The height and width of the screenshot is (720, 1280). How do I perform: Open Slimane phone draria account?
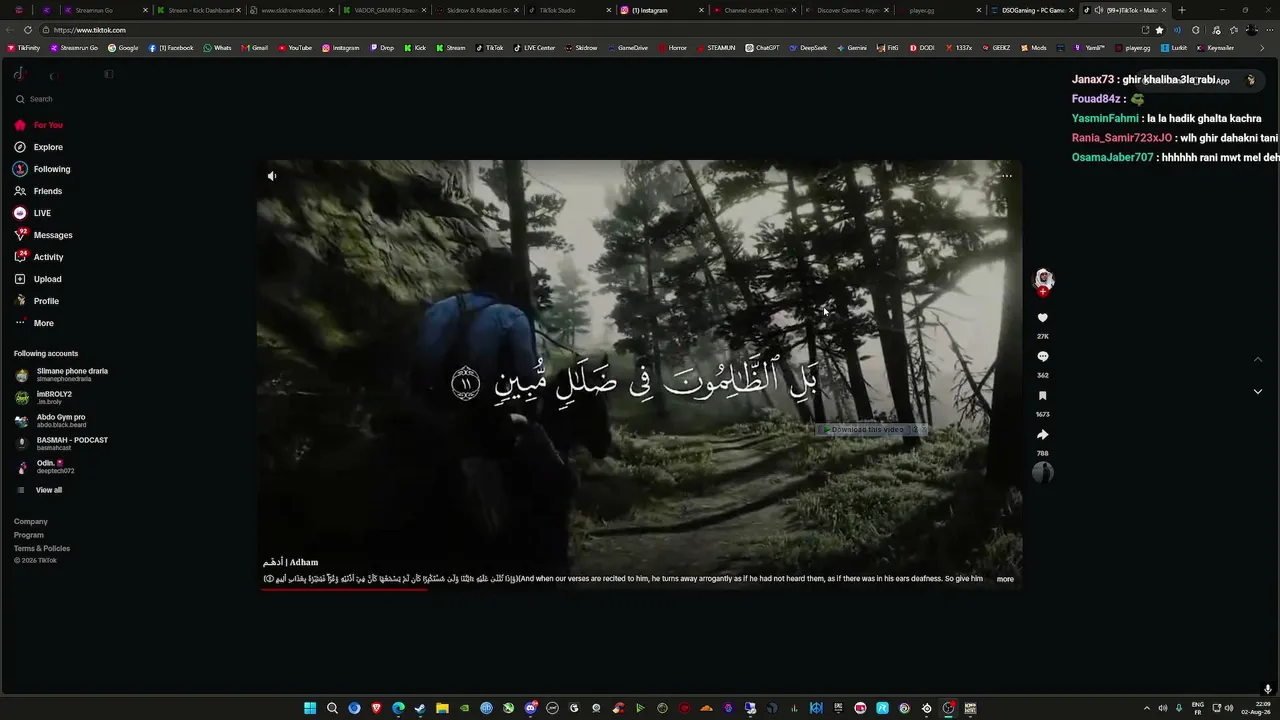click(62, 375)
